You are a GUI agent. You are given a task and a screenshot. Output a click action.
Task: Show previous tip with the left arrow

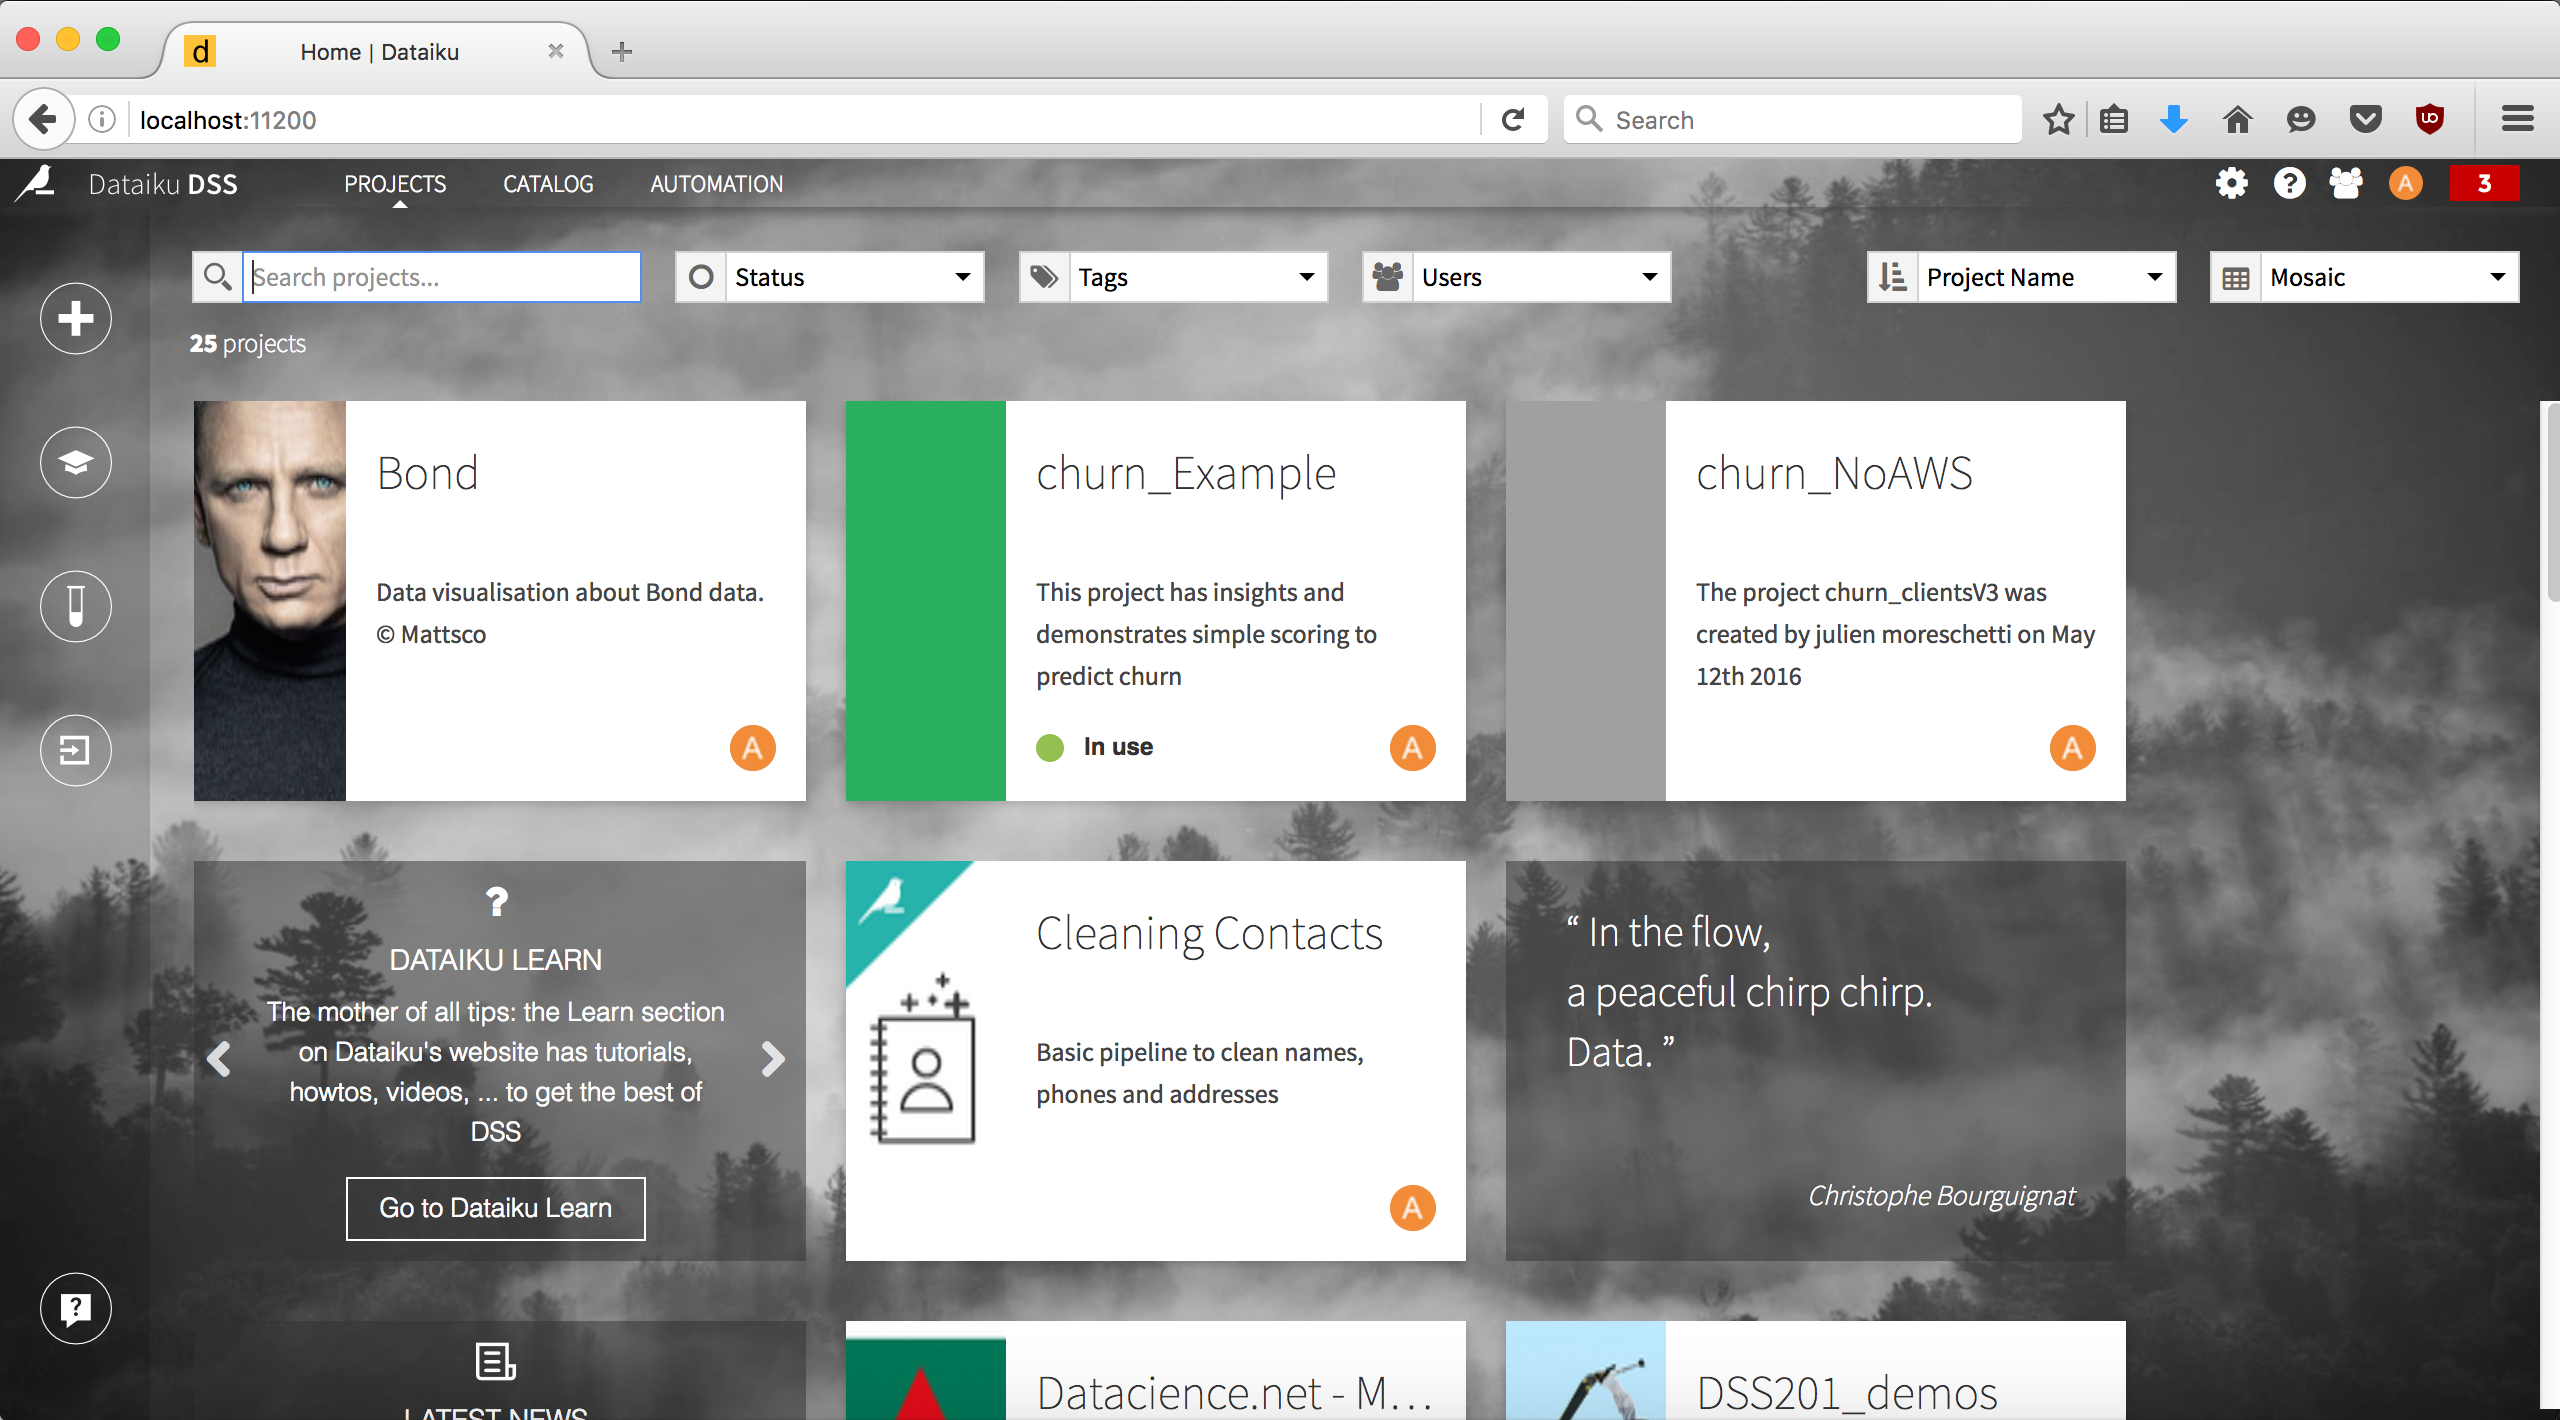[x=219, y=1058]
